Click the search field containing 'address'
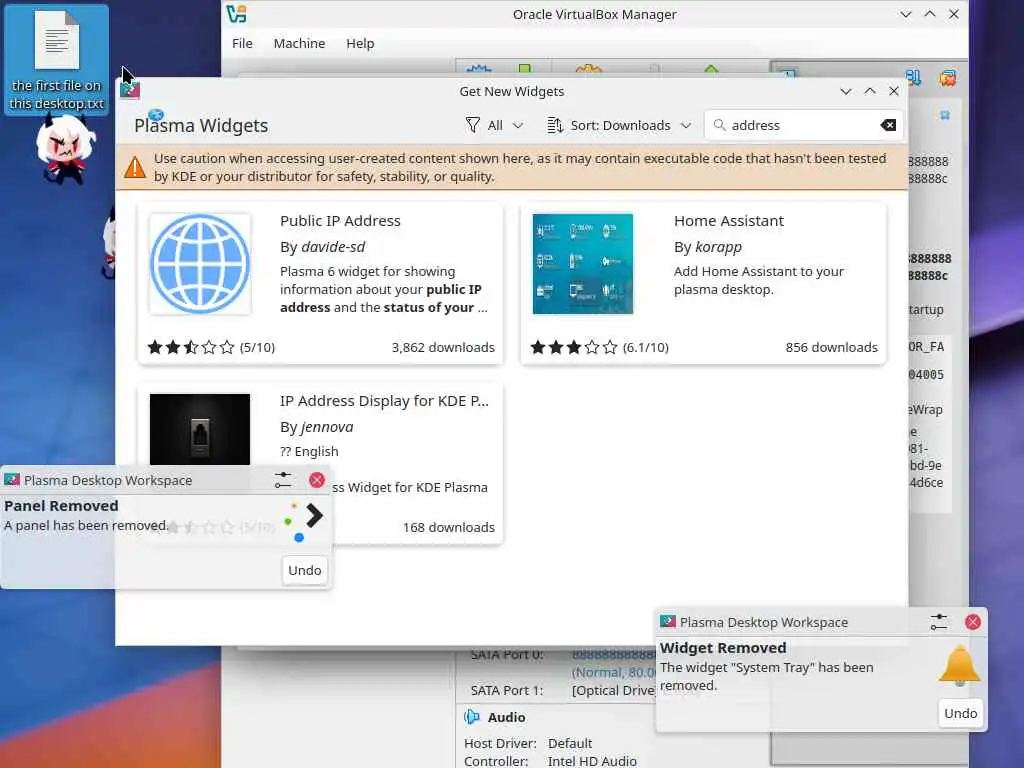 pos(803,125)
